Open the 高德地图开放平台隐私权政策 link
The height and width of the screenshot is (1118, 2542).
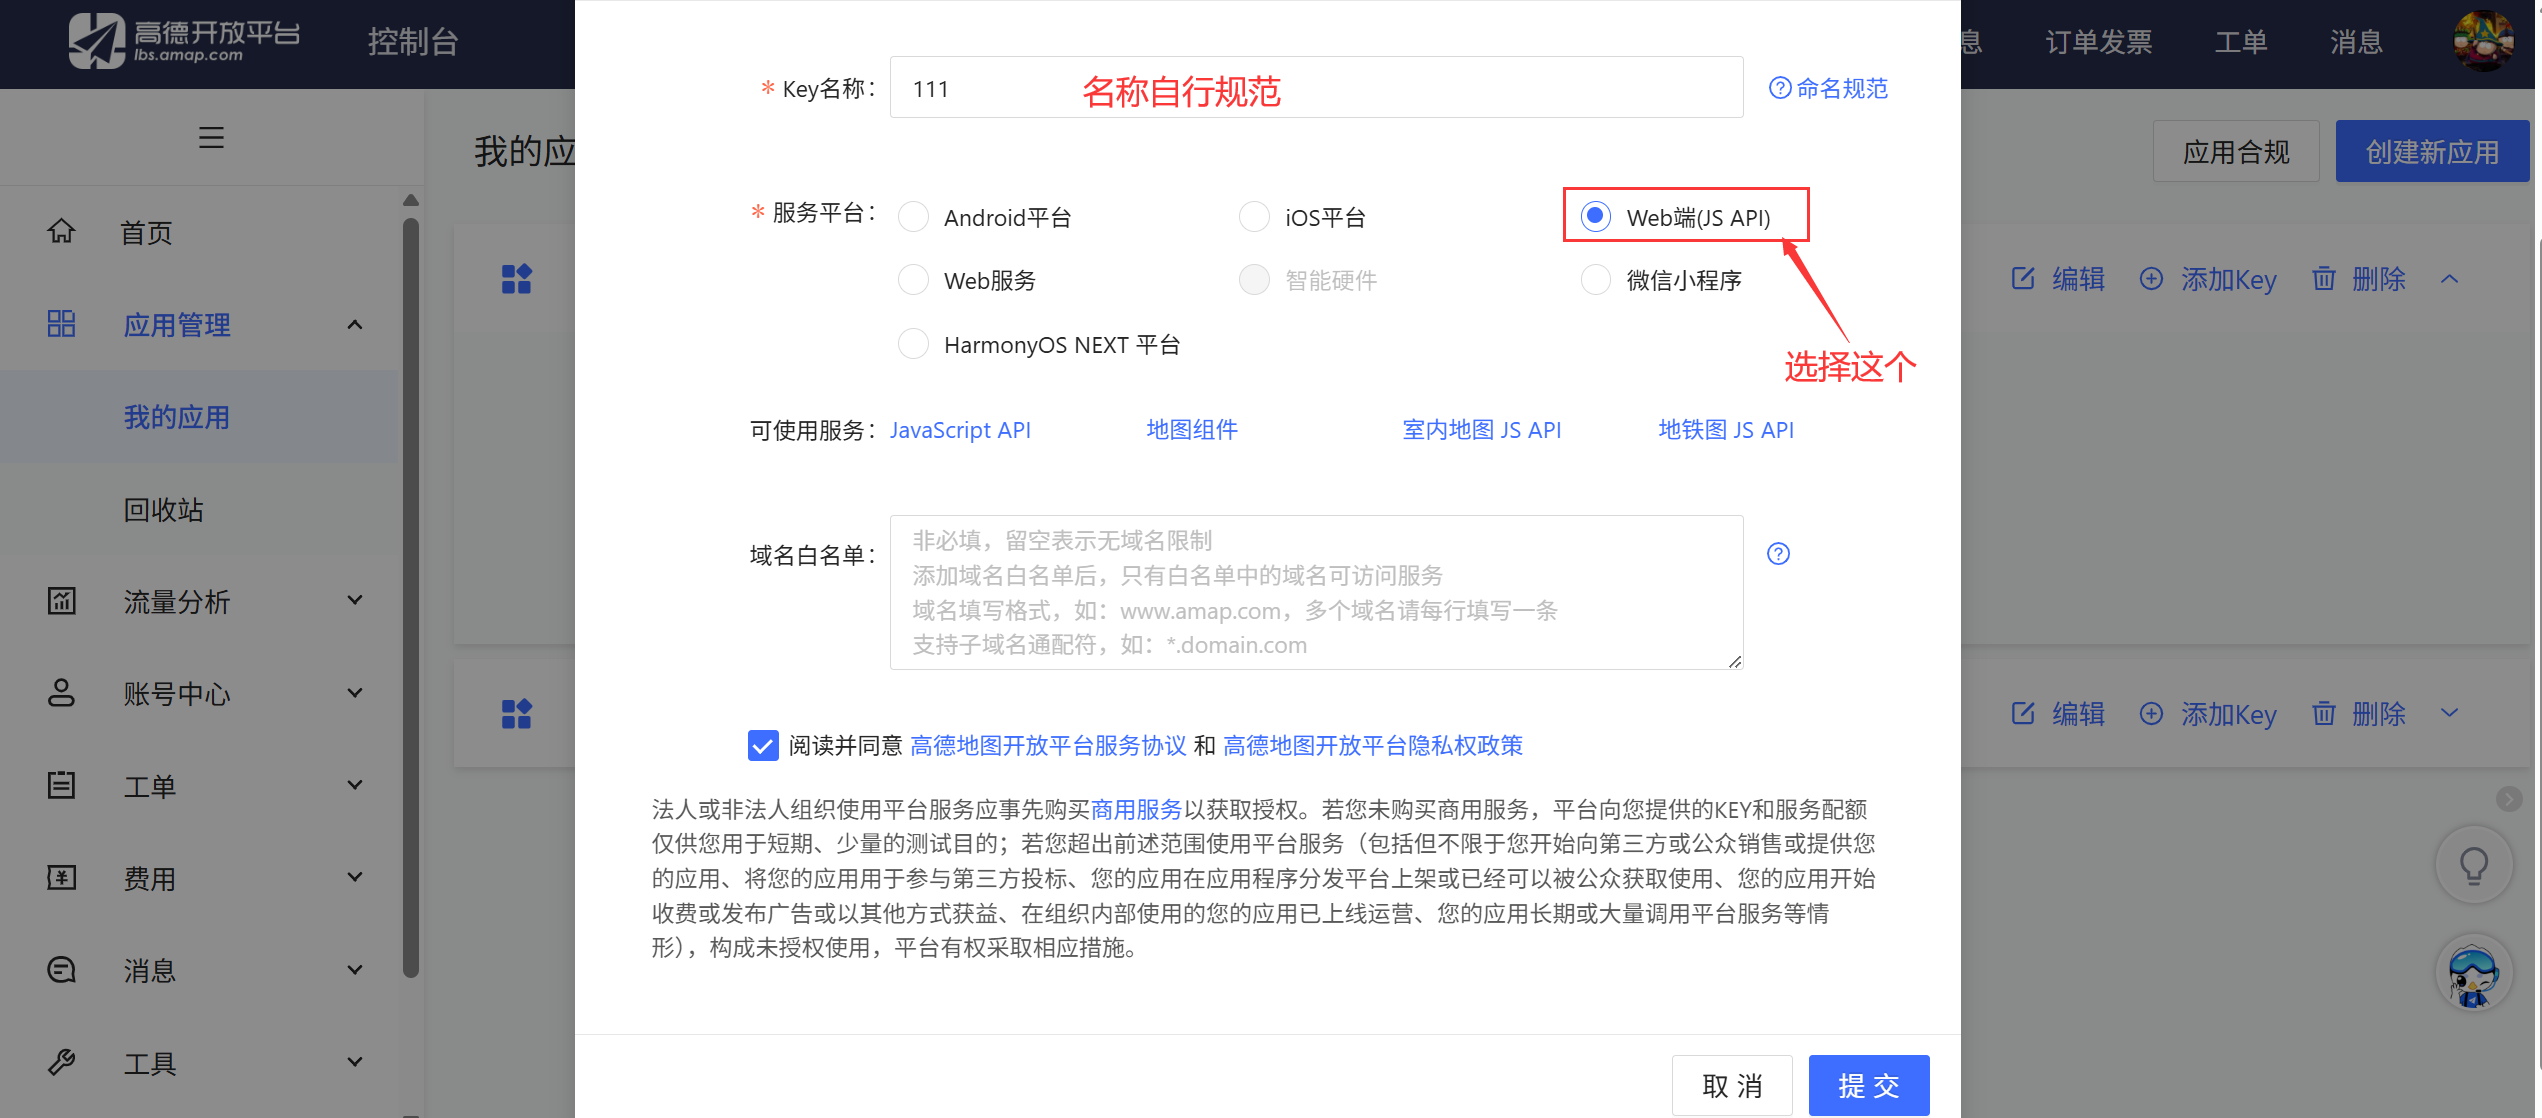coord(1372,745)
